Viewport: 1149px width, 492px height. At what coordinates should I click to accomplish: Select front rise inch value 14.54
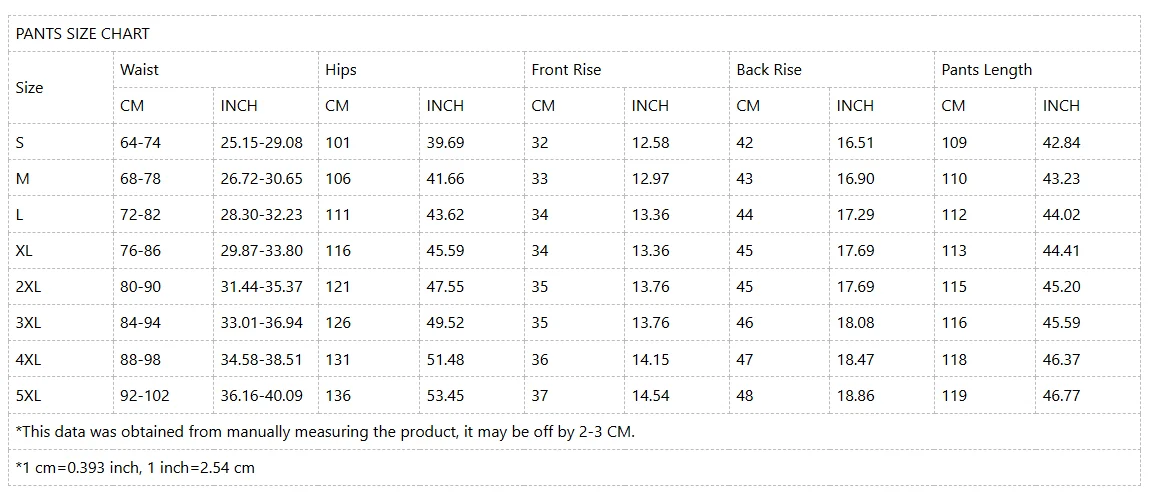[650, 395]
